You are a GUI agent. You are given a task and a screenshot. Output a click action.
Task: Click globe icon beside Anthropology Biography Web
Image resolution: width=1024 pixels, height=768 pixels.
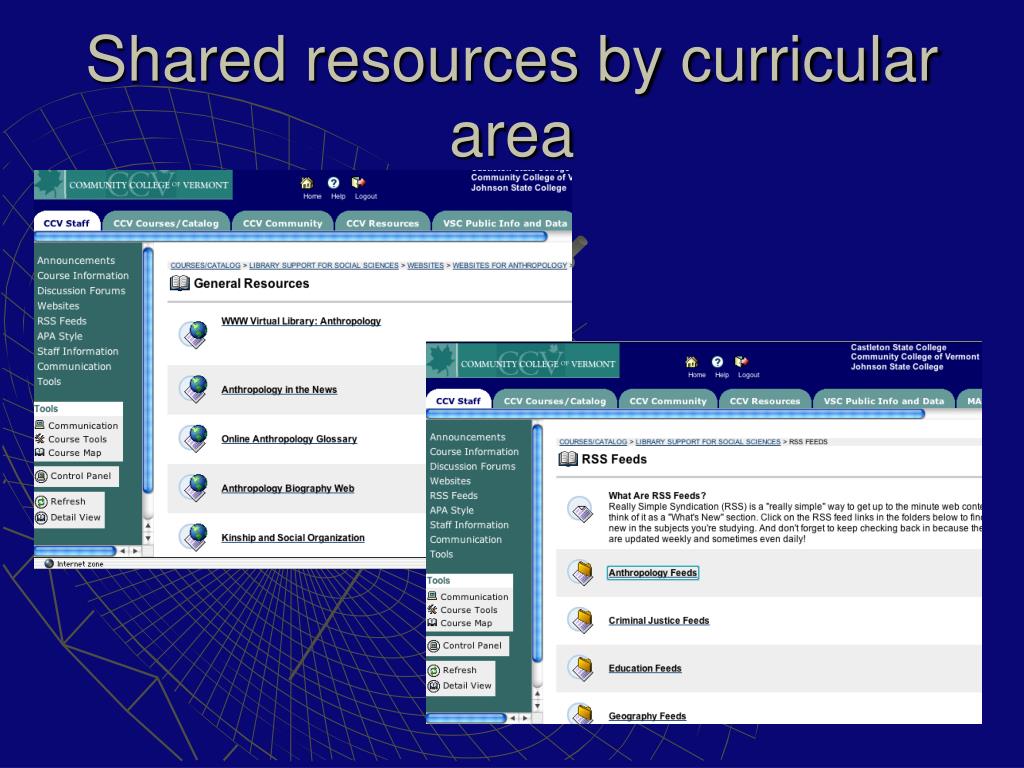pyautogui.click(x=194, y=488)
